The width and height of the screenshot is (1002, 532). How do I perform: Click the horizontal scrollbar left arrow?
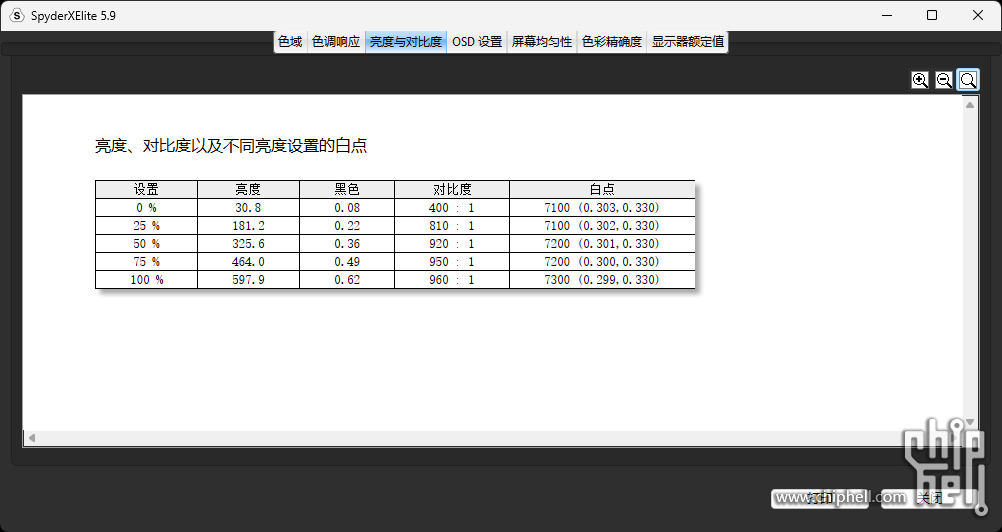31,438
